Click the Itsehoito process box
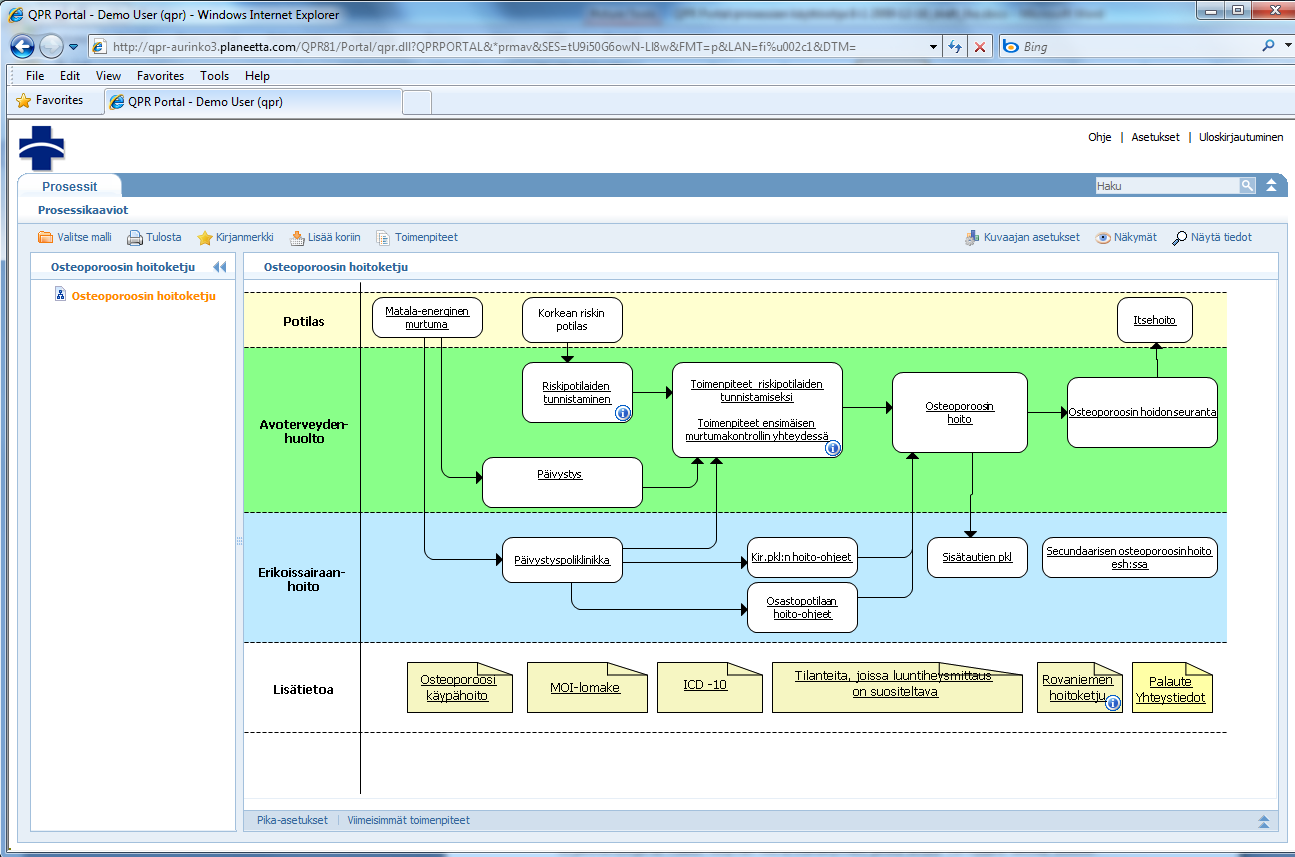This screenshot has height=857, width=1295. tap(1155, 320)
